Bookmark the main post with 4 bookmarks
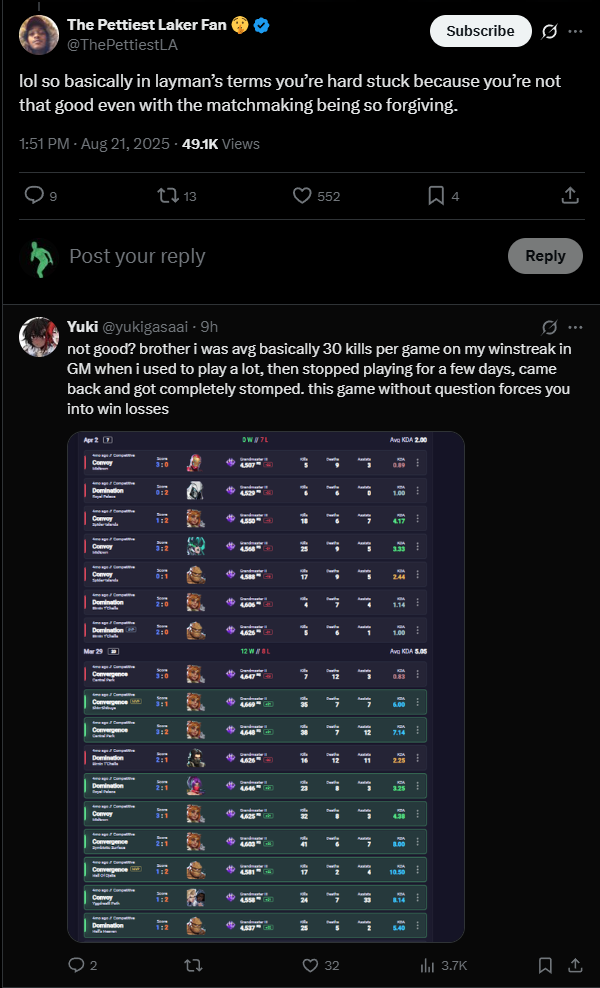The image size is (600, 988). pos(436,196)
